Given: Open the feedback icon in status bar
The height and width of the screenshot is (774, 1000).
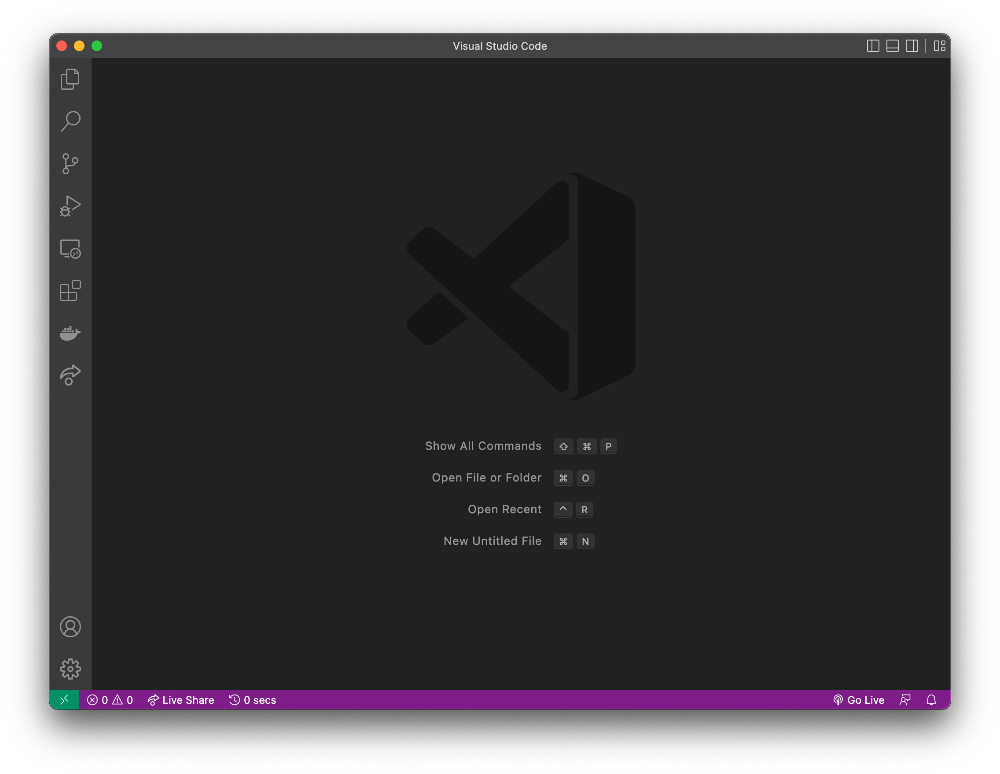Looking at the screenshot, I should (x=905, y=700).
